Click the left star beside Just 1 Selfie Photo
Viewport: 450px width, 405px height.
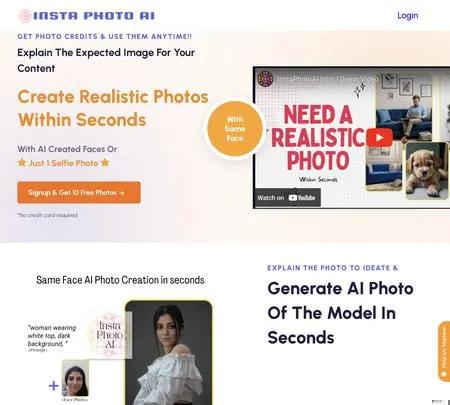(x=22, y=163)
